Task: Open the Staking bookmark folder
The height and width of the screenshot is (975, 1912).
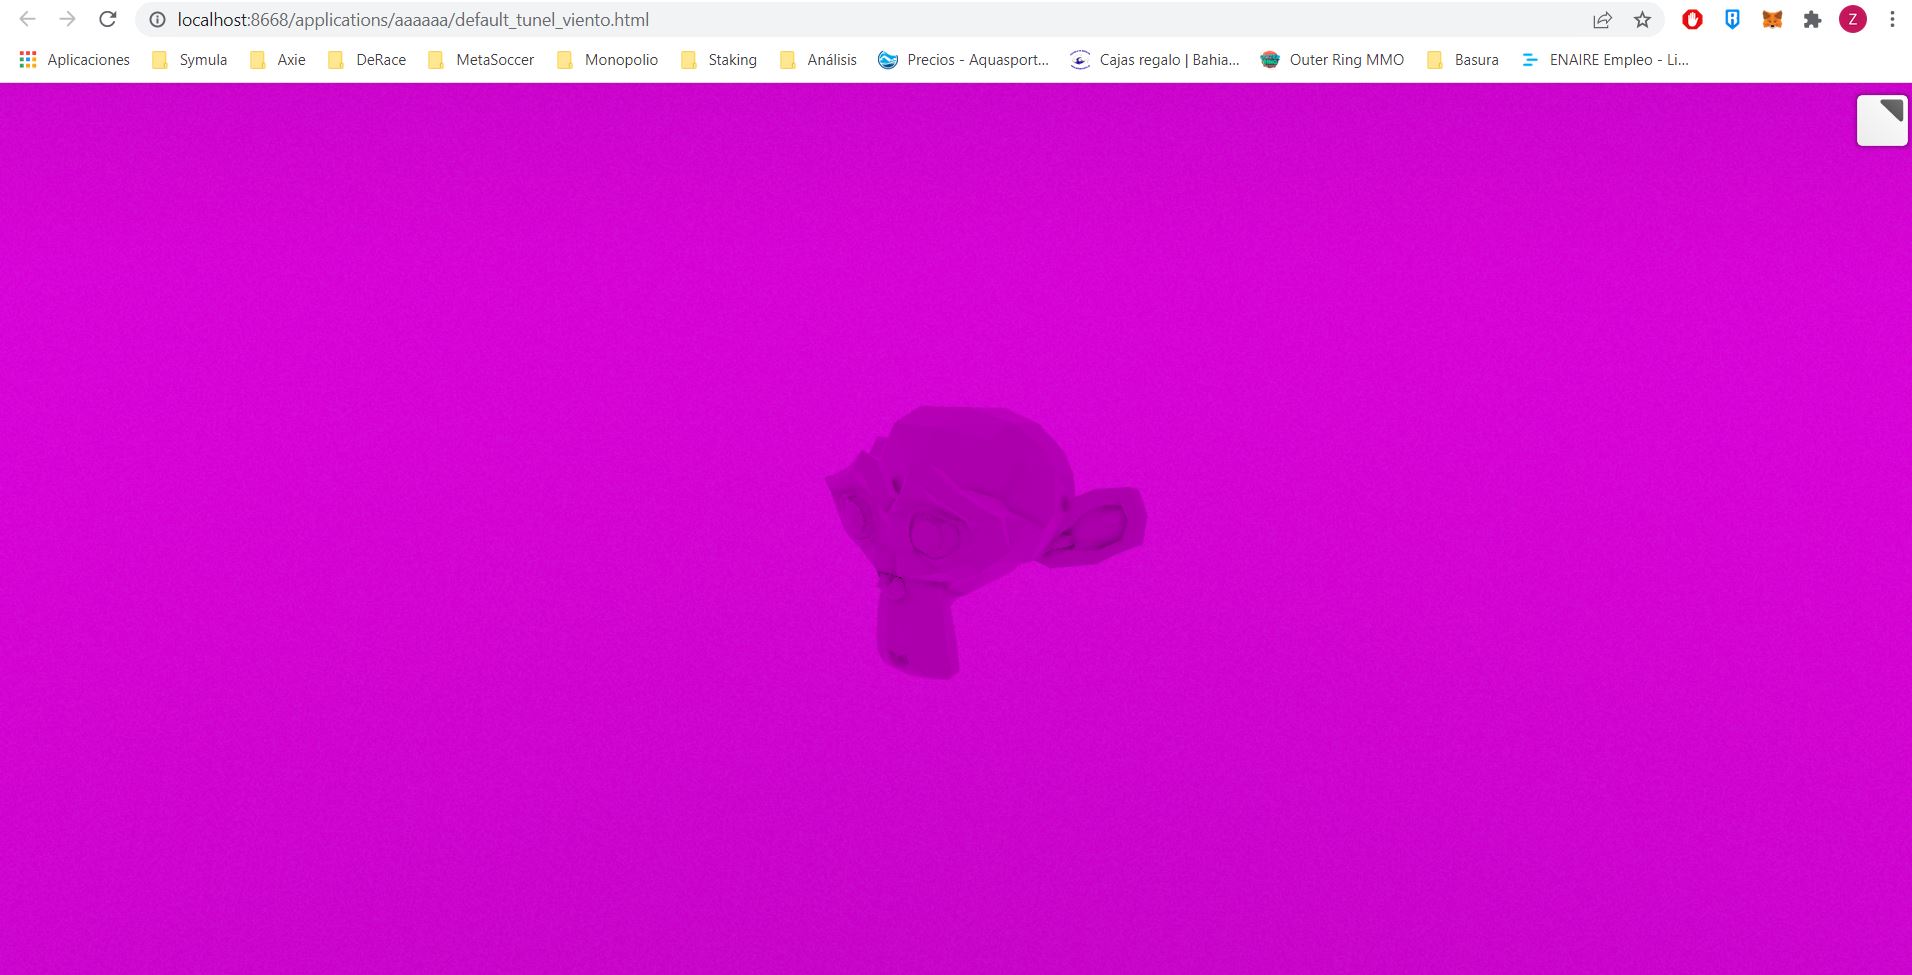Action: coord(719,60)
